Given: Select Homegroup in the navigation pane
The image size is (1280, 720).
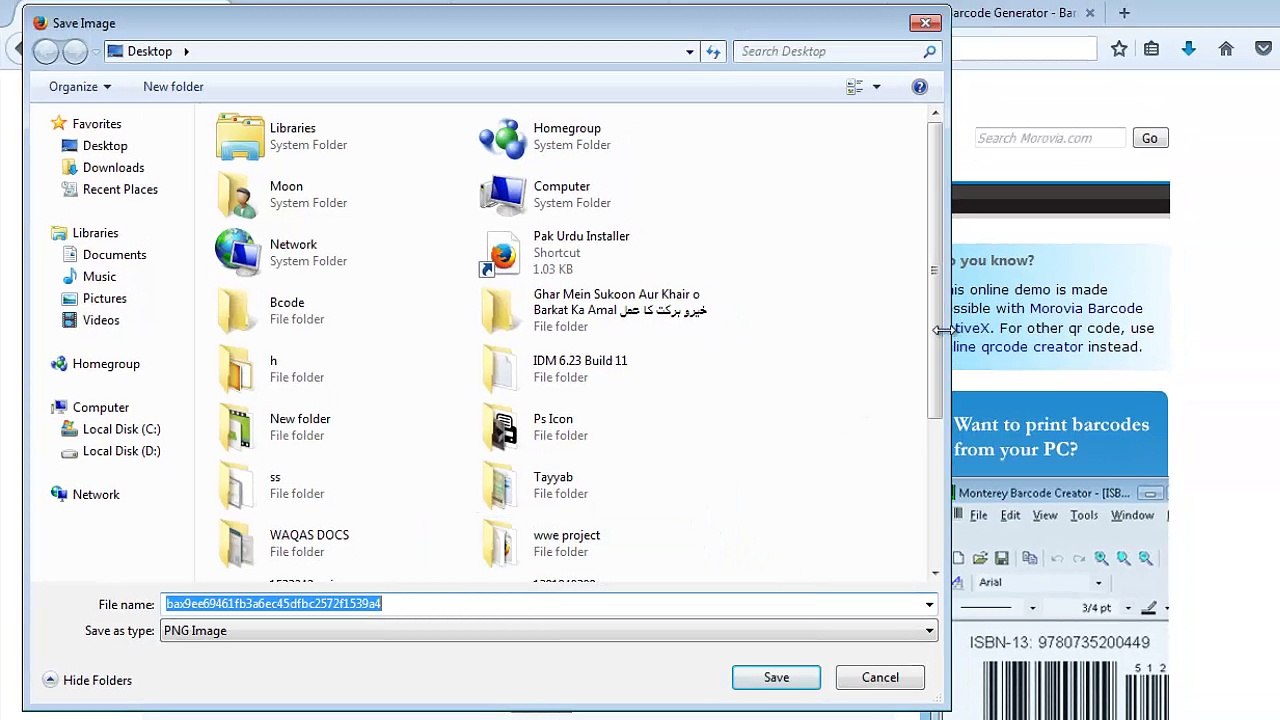Looking at the screenshot, I should coord(95,364).
